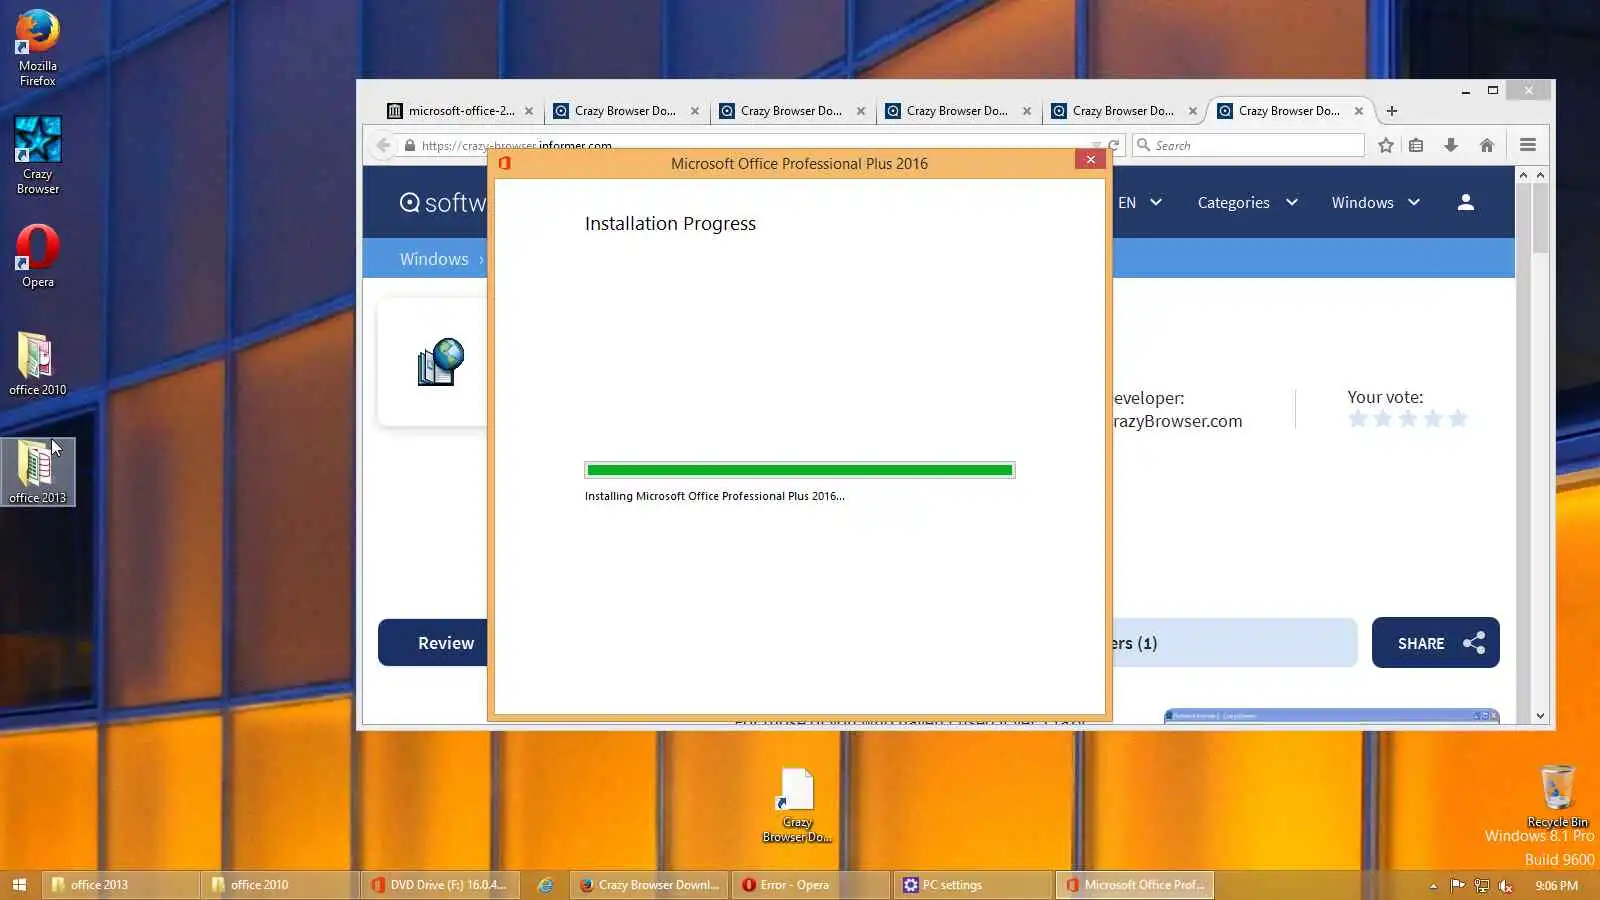Bookmark this page with the star icon
Image resolution: width=1600 pixels, height=900 pixels.
1386,145
